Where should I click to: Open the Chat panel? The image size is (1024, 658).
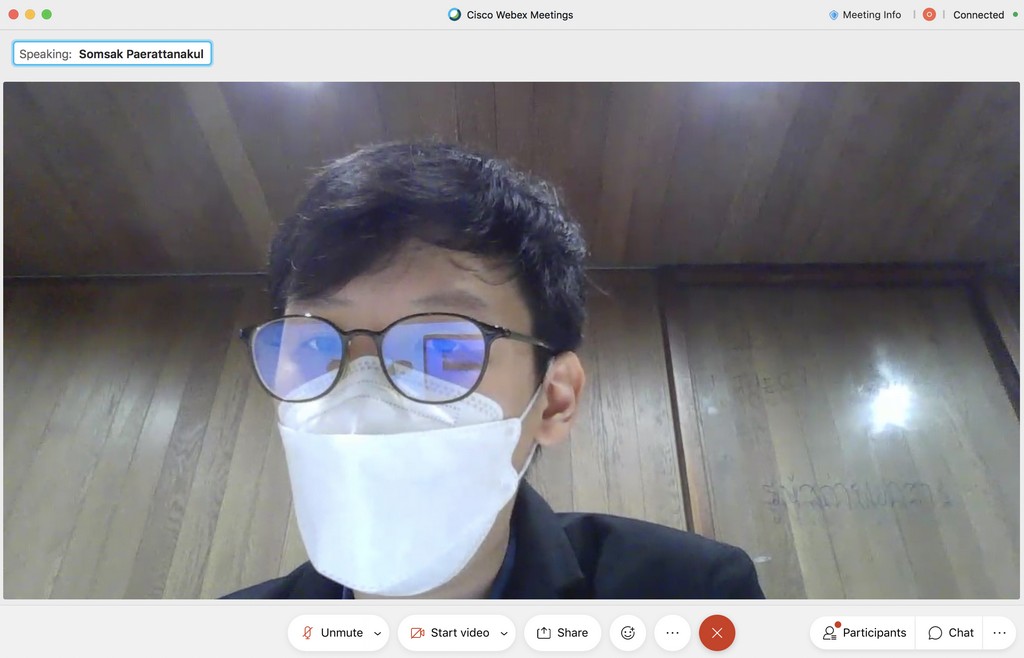950,633
